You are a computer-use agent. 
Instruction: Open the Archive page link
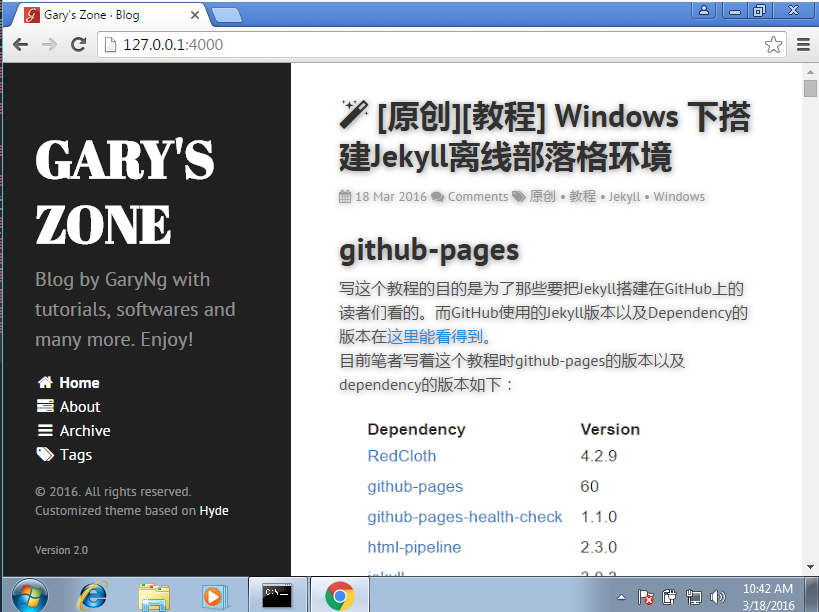pos(85,431)
